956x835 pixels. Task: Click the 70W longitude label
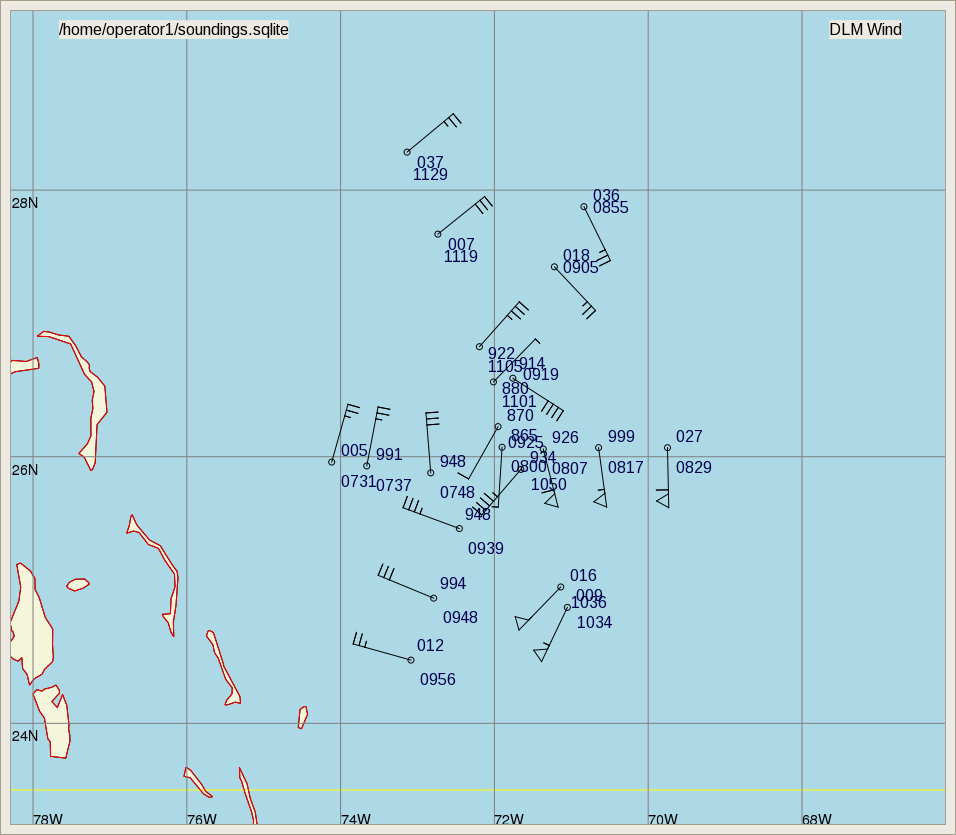[663, 819]
